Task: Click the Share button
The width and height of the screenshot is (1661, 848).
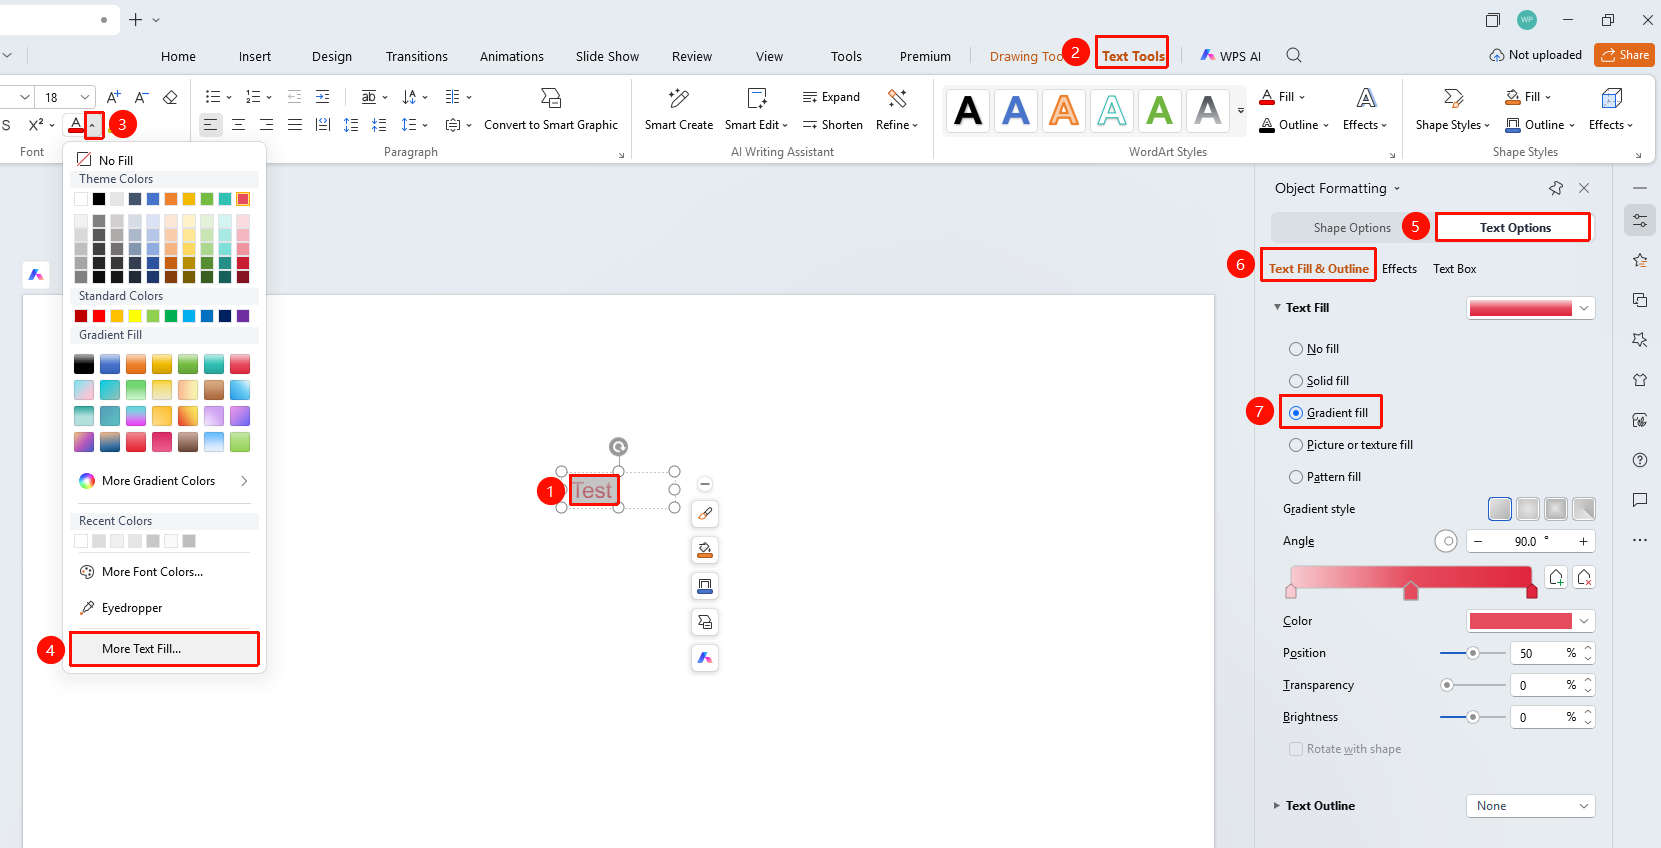Action: (1624, 55)
